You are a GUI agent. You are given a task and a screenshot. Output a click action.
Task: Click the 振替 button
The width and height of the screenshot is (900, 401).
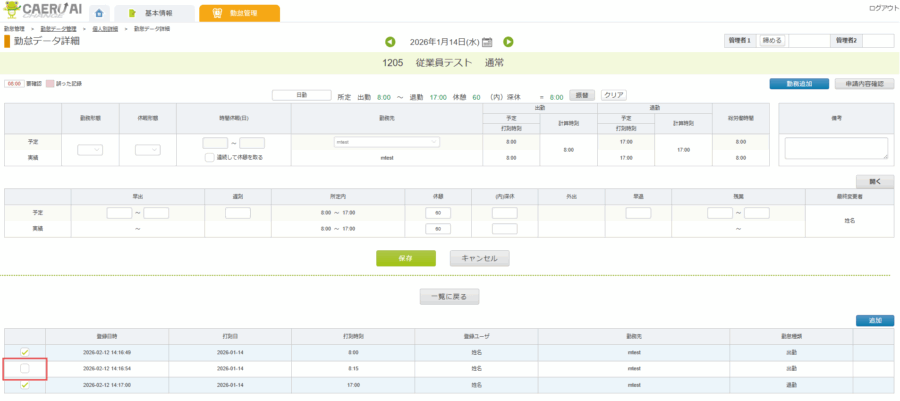pos(581,96)
